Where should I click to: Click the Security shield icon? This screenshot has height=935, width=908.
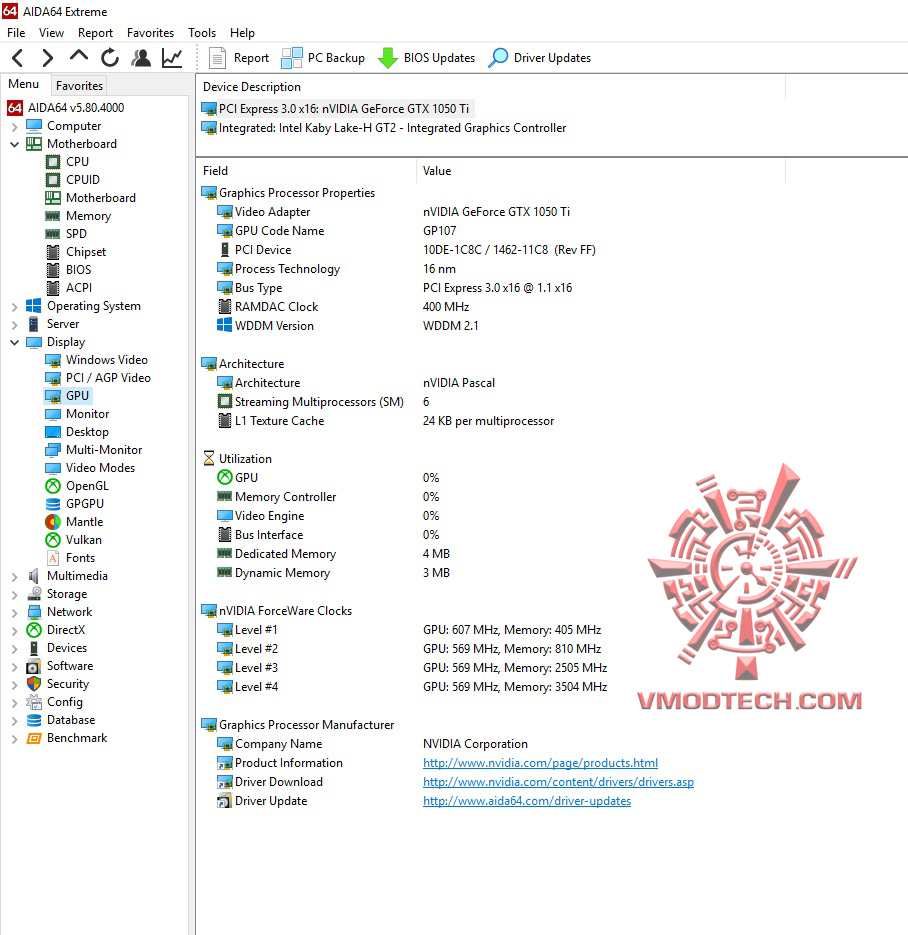(34, 684)
